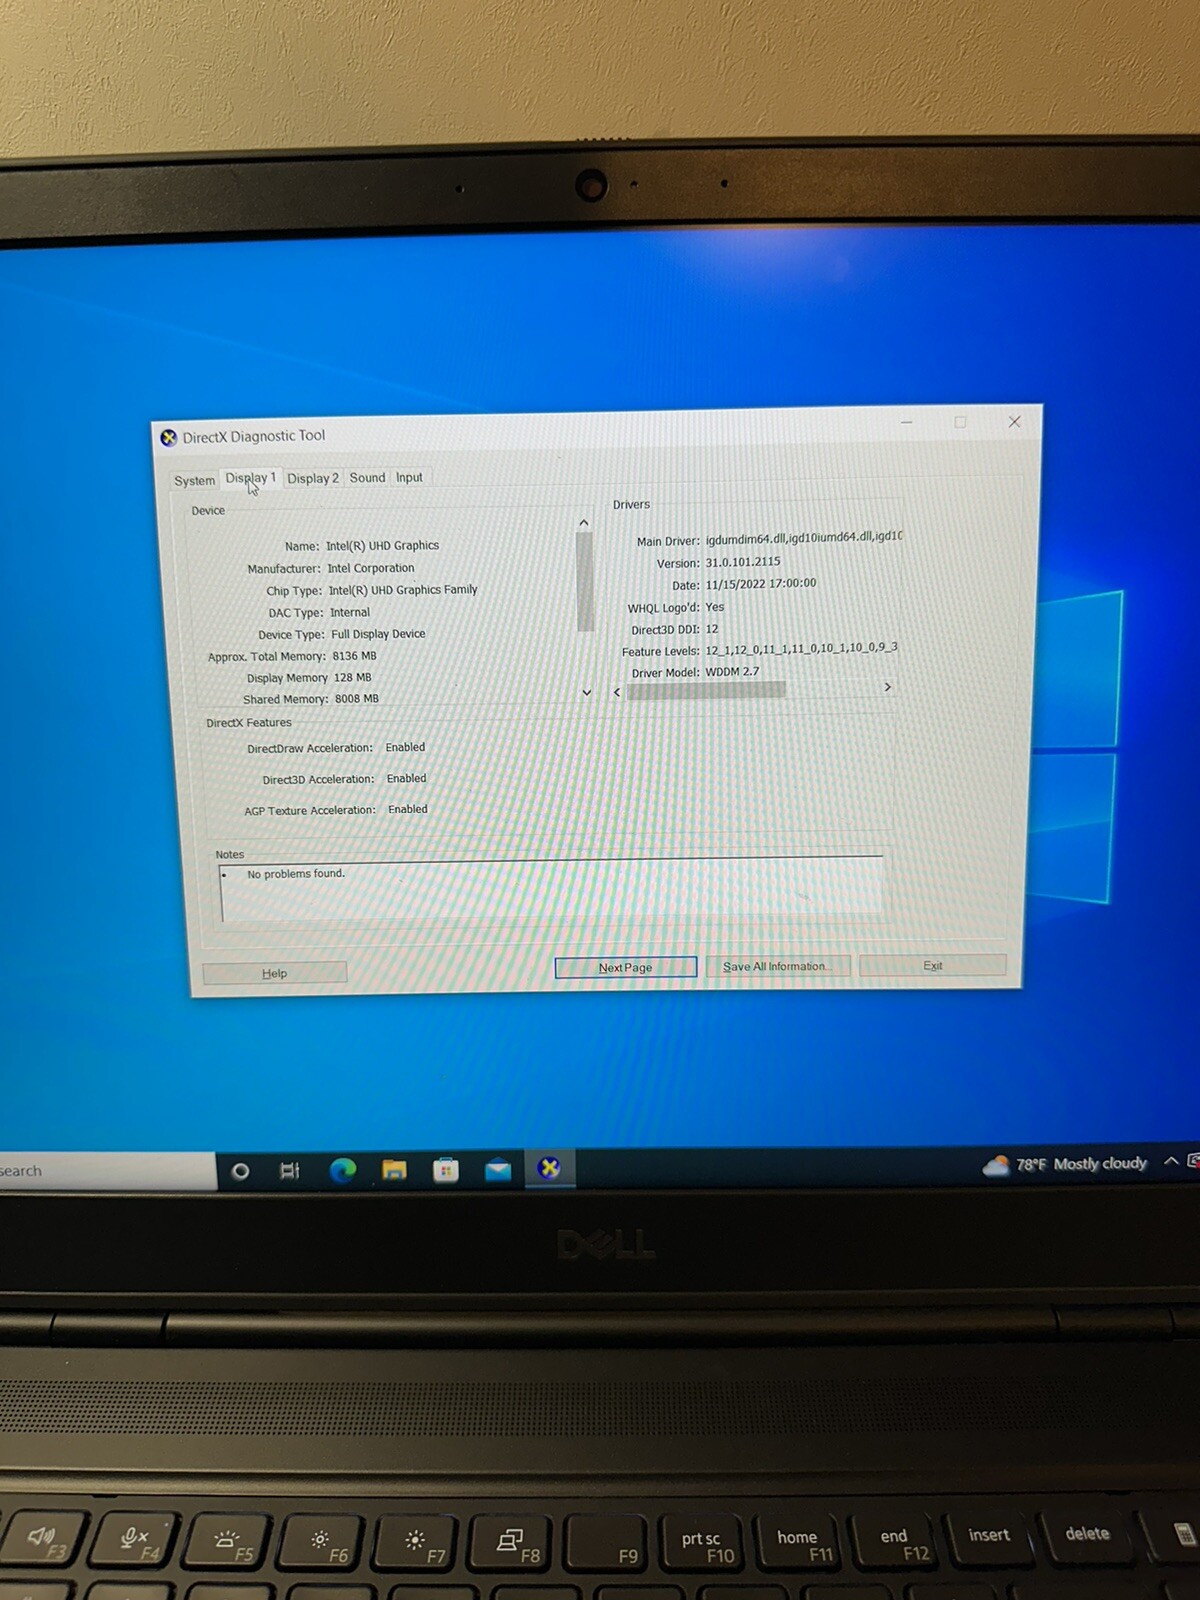The image size is (1200, 1600).
Task: Click the Device panel vertical scrollbar thumb
Action: (585, 582)
